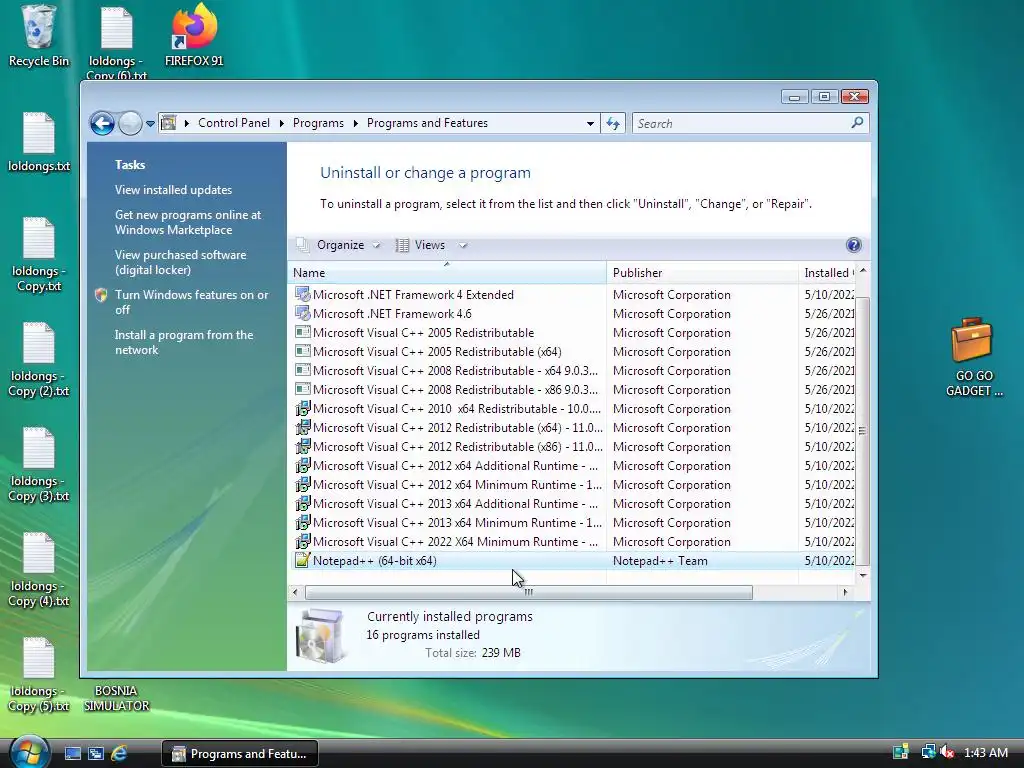1024x768 pixels.
Task: Sort by the Installed On column header
Action: click(827, 273)
